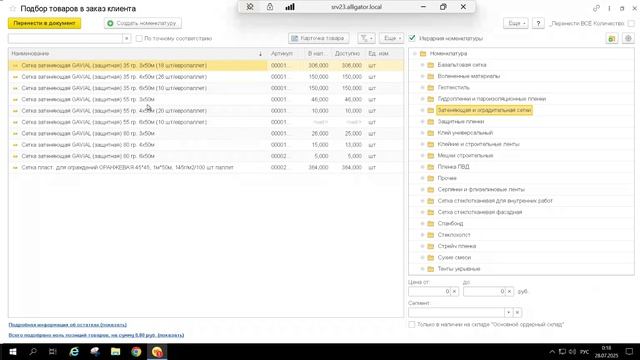Expand the 'Сухие смеси' folder node

(422, 258)
